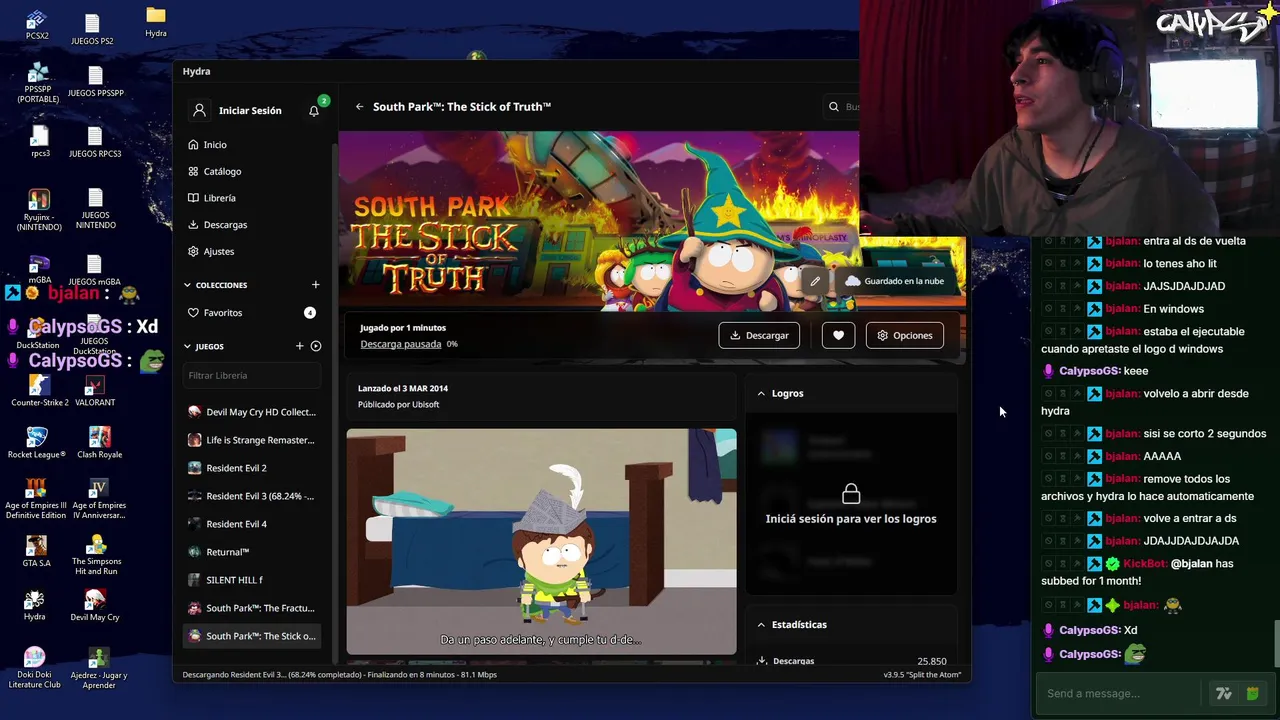Open the JUEGOS PS2 desktop file
1280x720 pixels.
click(92, 29)
